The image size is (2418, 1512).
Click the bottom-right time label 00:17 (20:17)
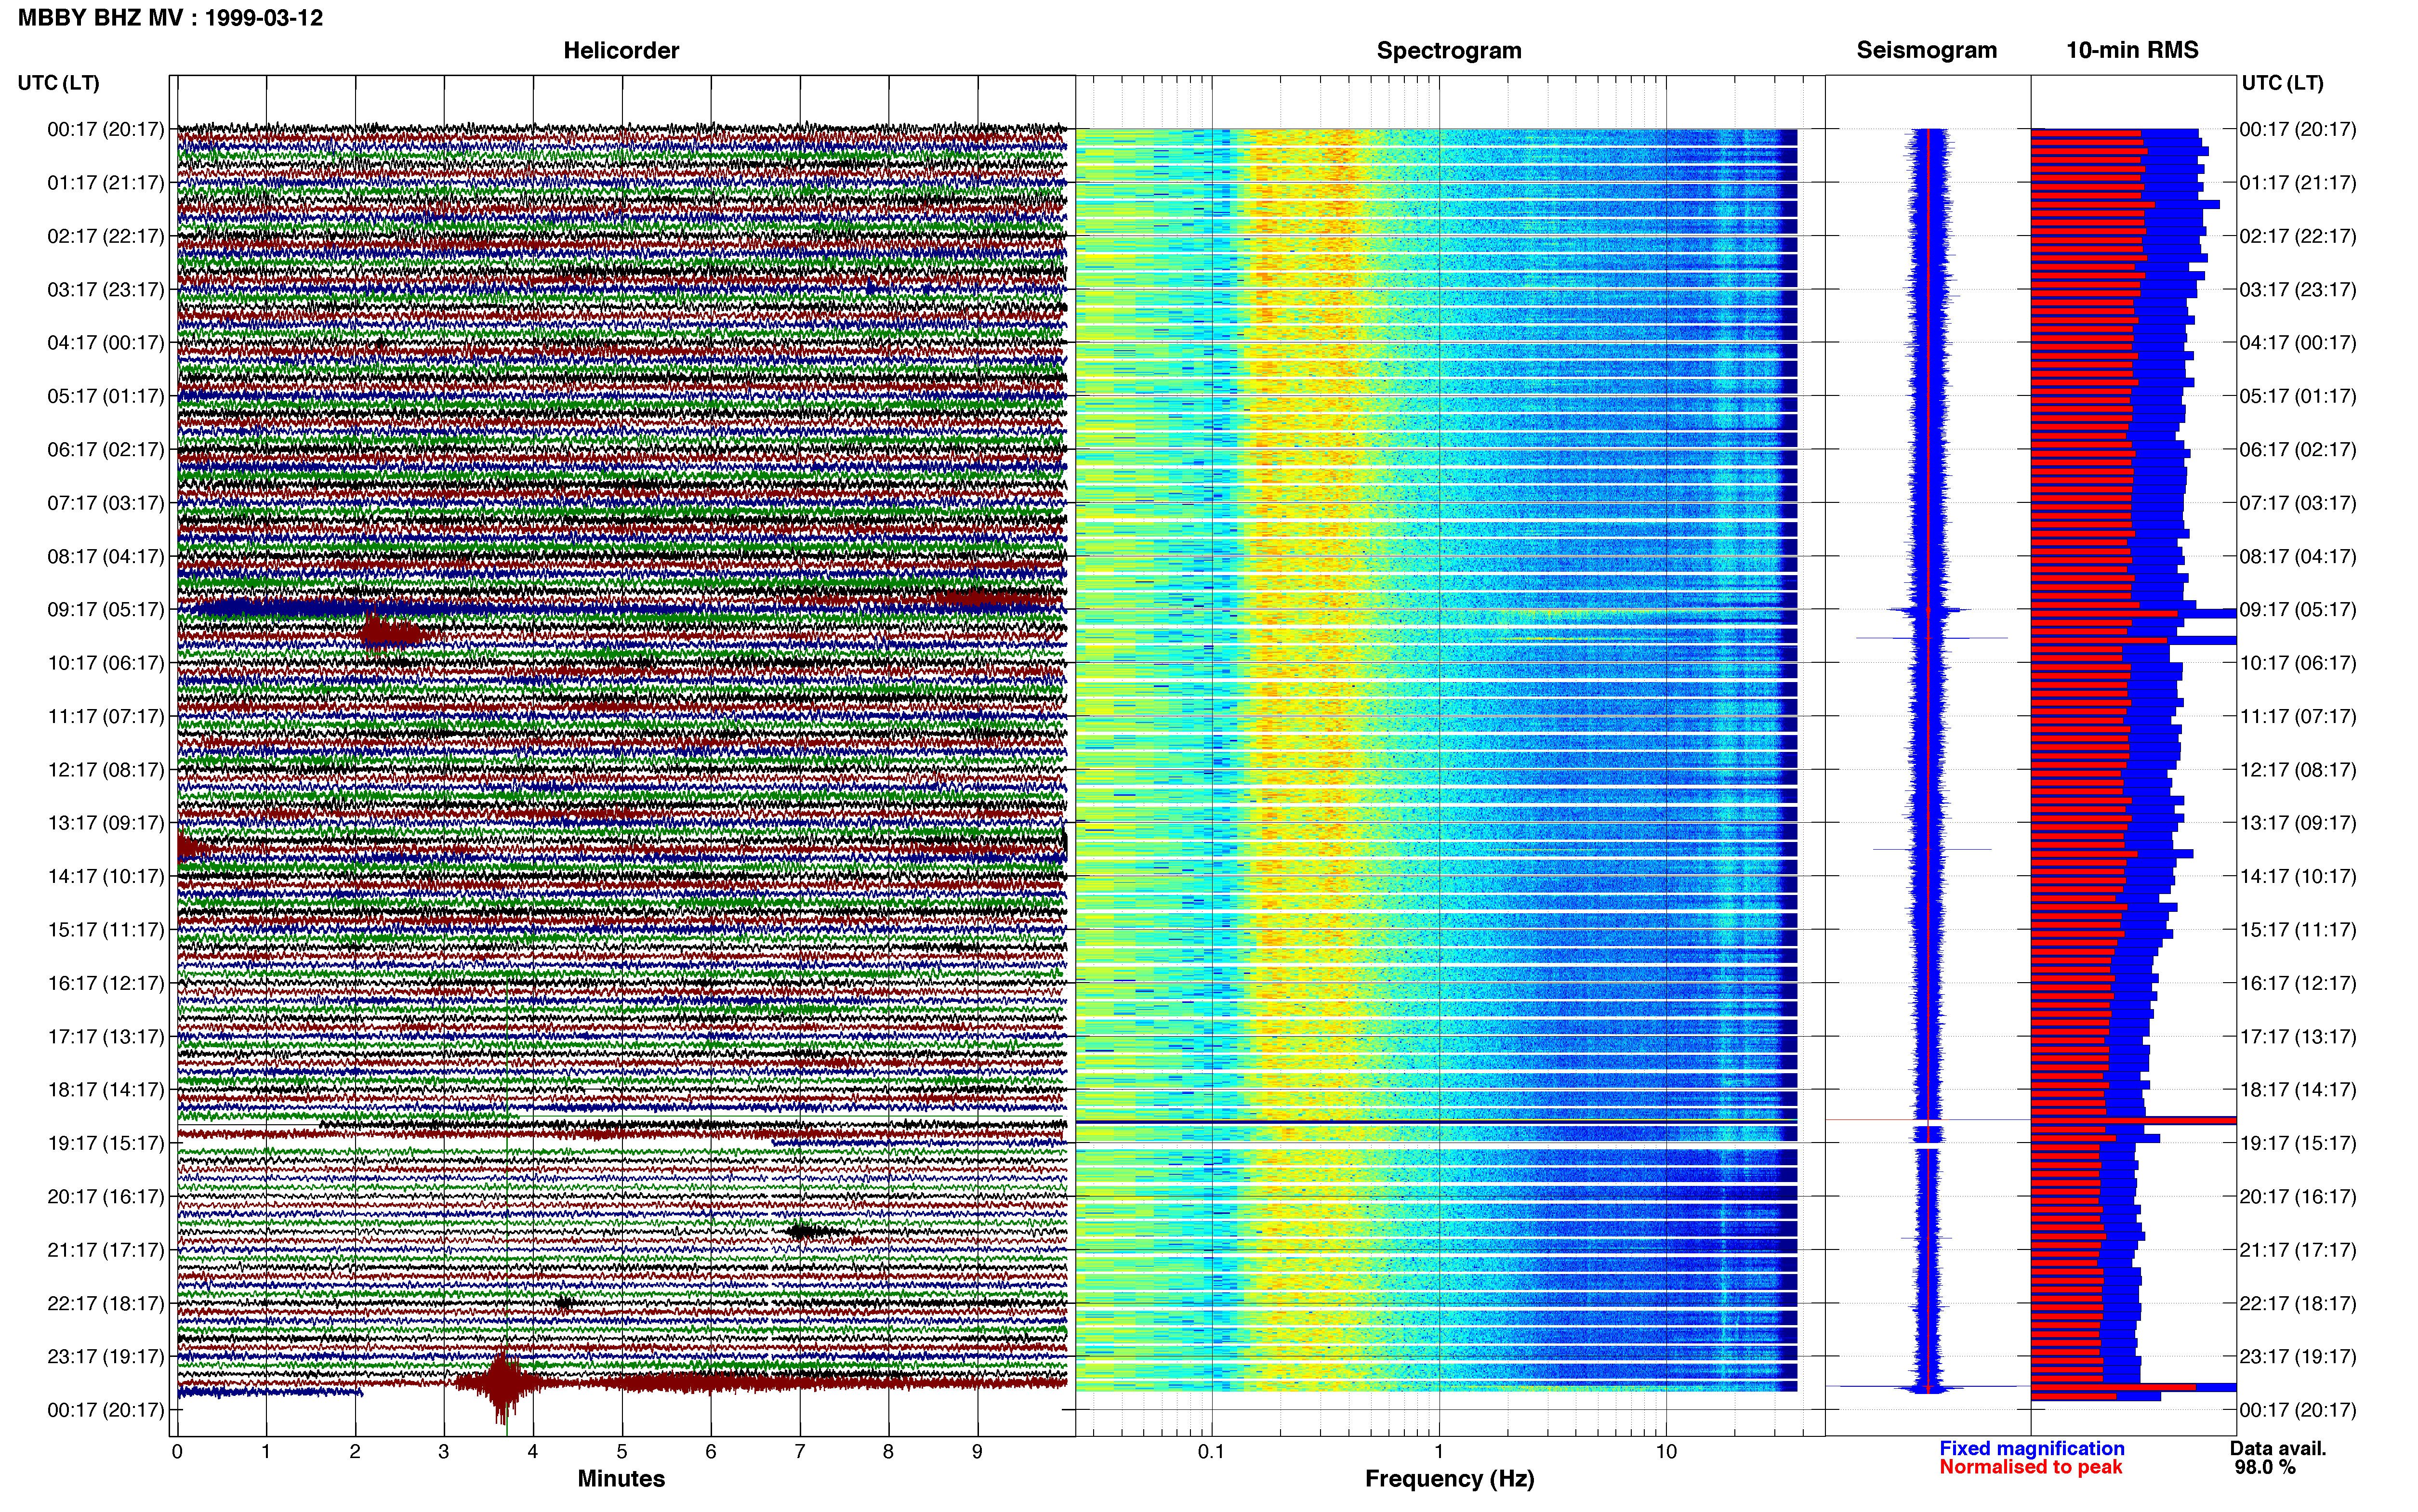[2298, 1410]
